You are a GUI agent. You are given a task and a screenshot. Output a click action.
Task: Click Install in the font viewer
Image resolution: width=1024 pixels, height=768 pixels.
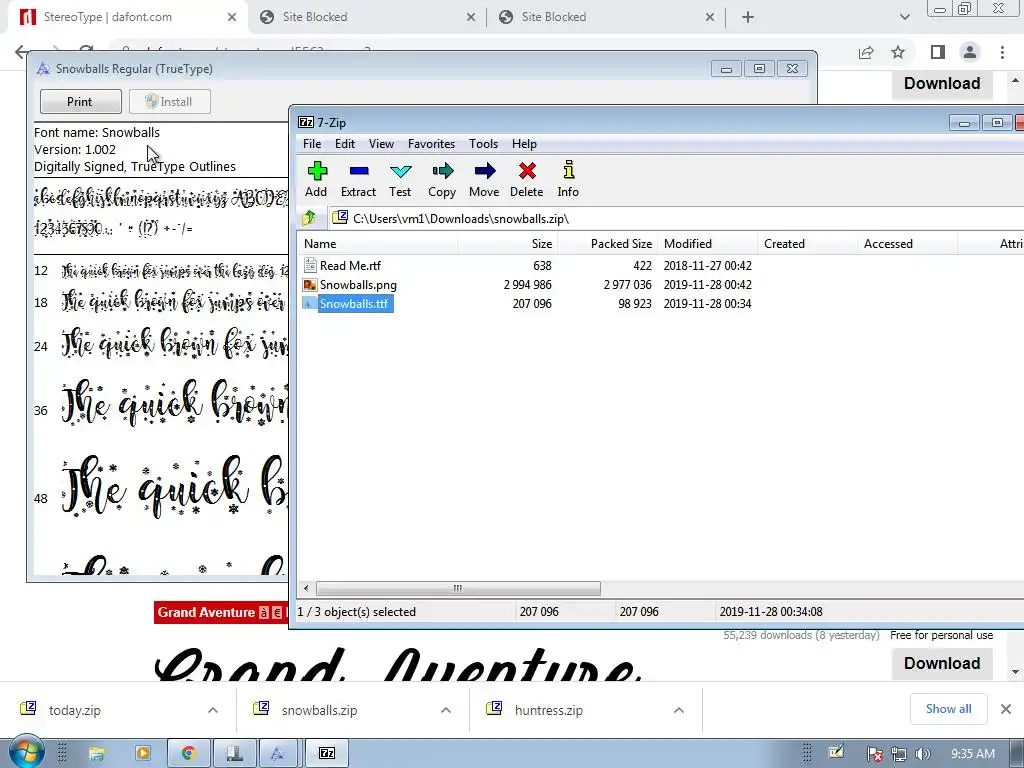click(170, 102)
